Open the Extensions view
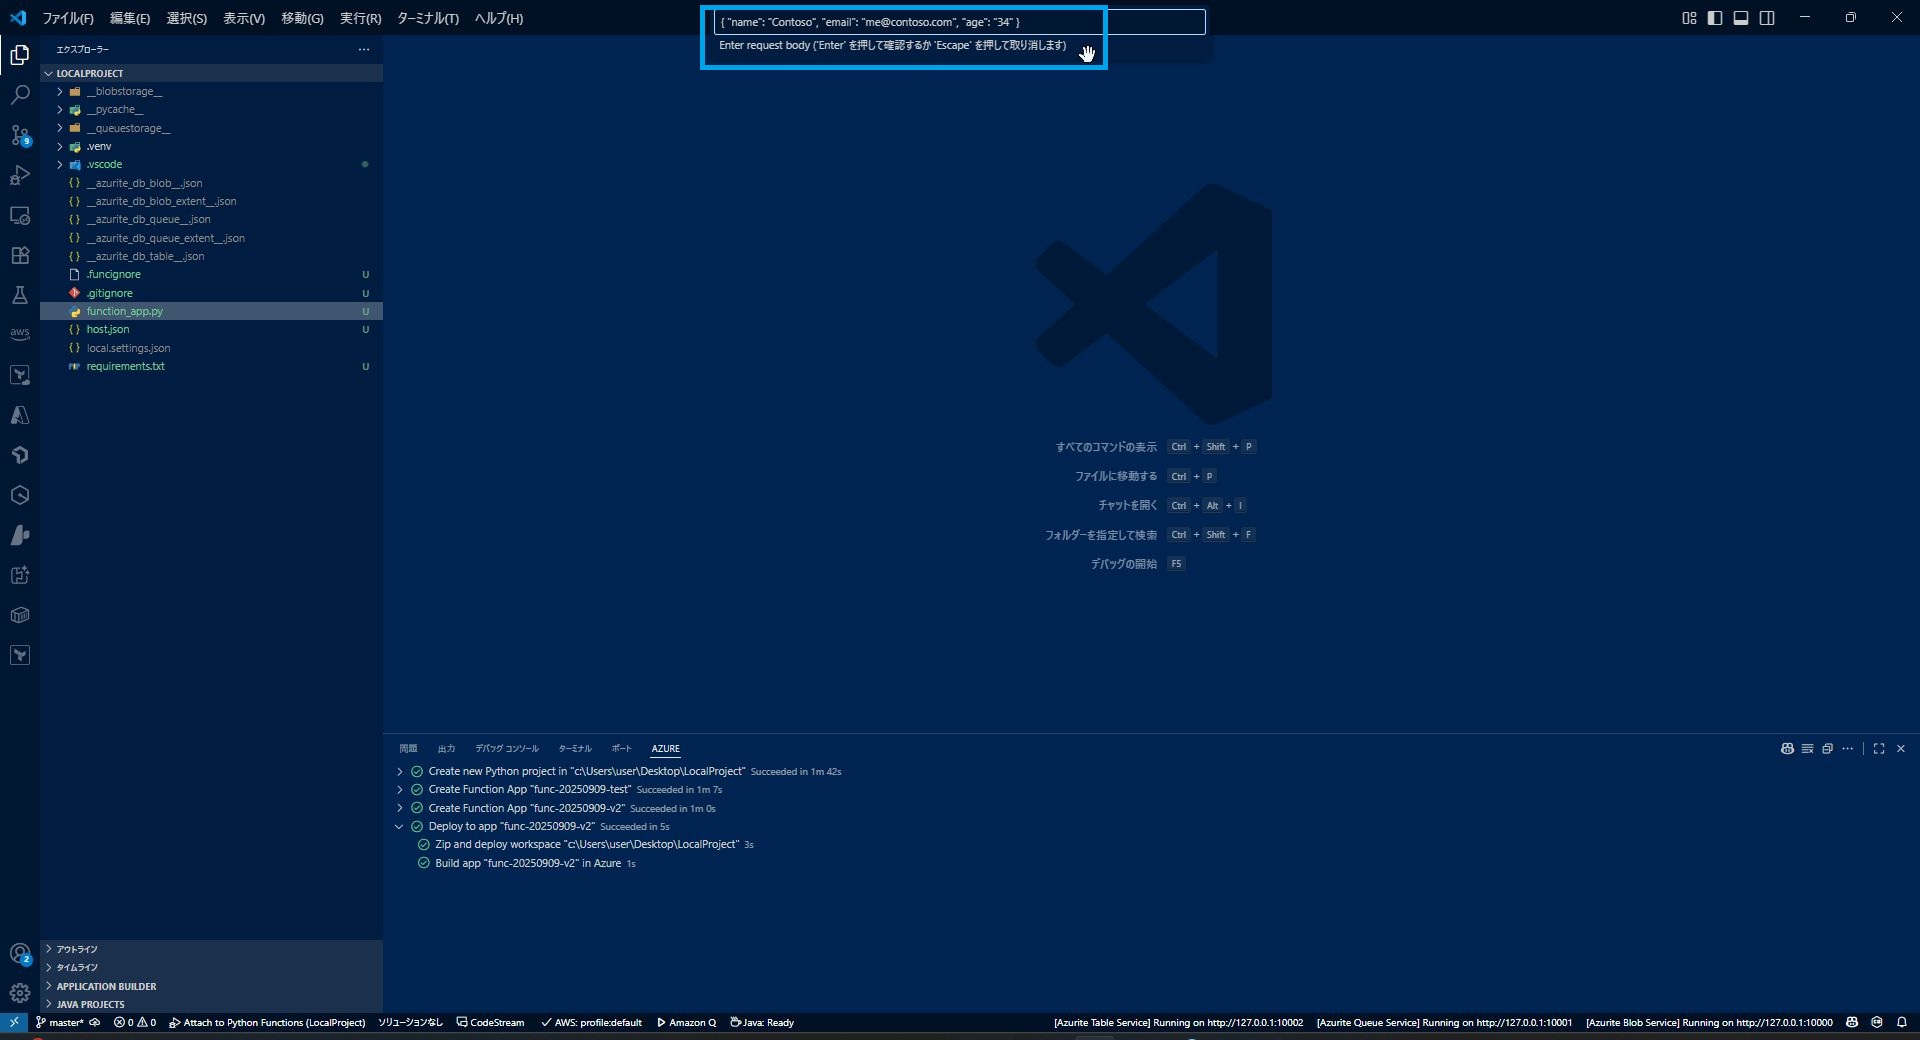The image size is (1920, 1040). coord(20,255)
